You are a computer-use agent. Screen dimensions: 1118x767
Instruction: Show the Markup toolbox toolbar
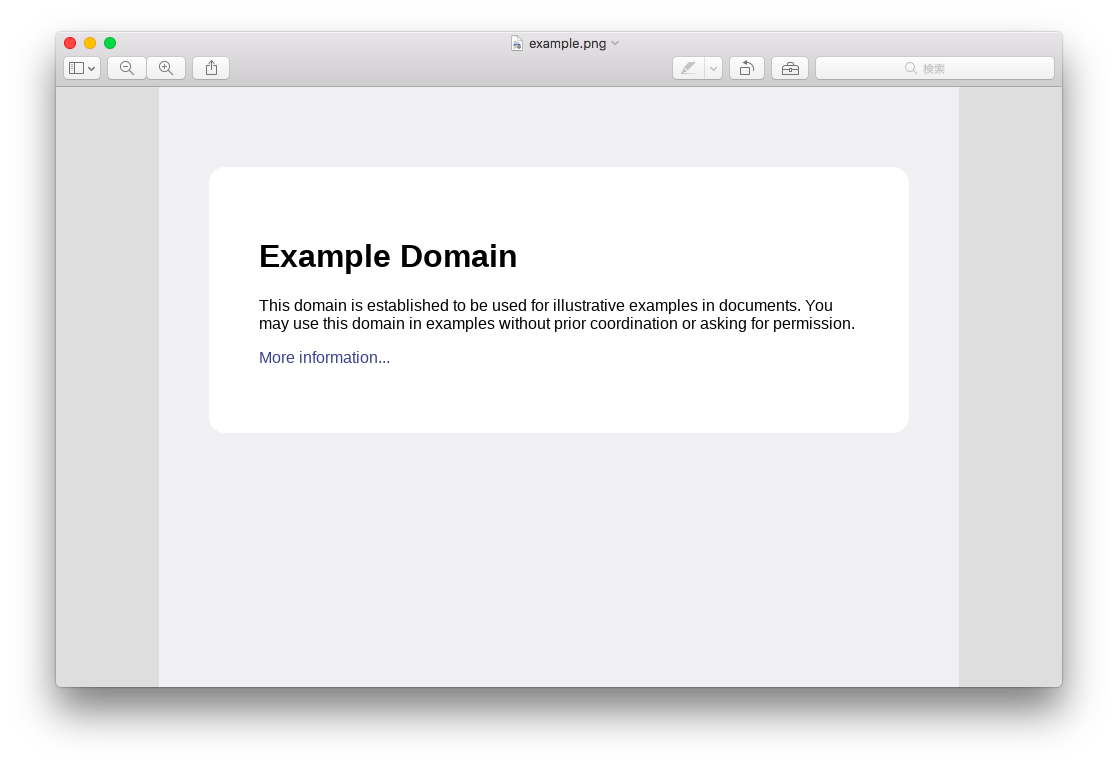tap(790, 68)
